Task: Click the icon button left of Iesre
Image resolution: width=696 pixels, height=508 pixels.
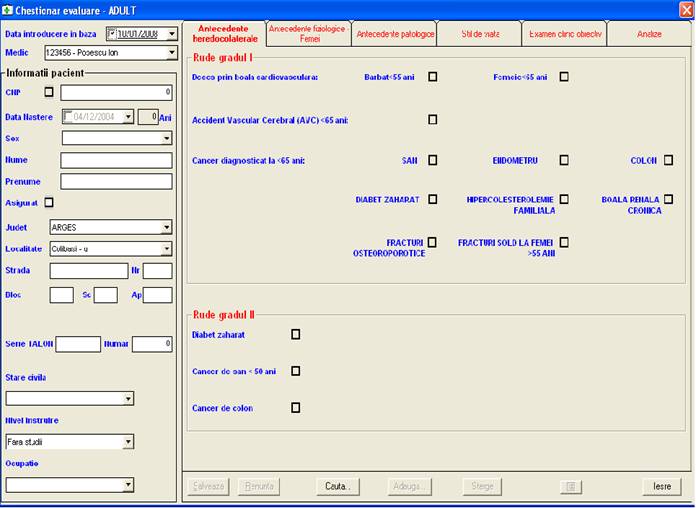Action: point(570,486)
